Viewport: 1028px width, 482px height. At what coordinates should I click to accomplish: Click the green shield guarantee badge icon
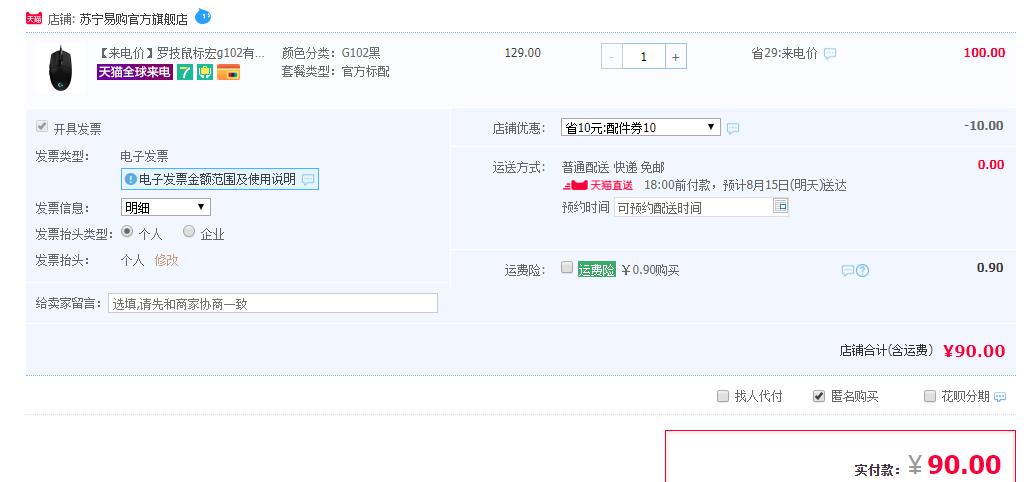point(205,72)
